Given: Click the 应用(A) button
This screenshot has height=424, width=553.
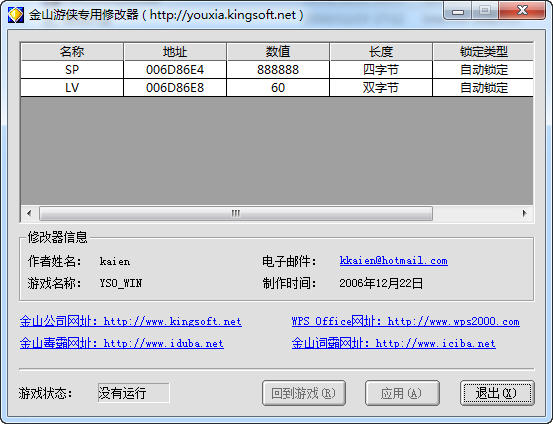Looking at the screenshot, I should [x=402, y=393].
